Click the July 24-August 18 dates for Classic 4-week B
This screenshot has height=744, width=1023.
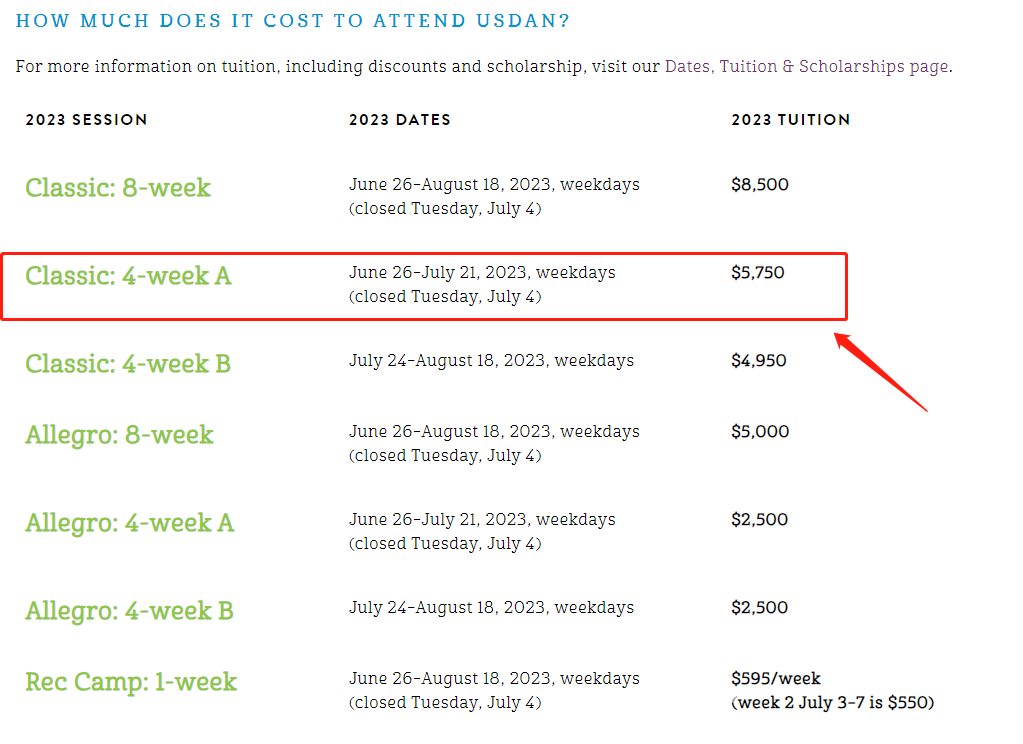(x=491, y=361)
